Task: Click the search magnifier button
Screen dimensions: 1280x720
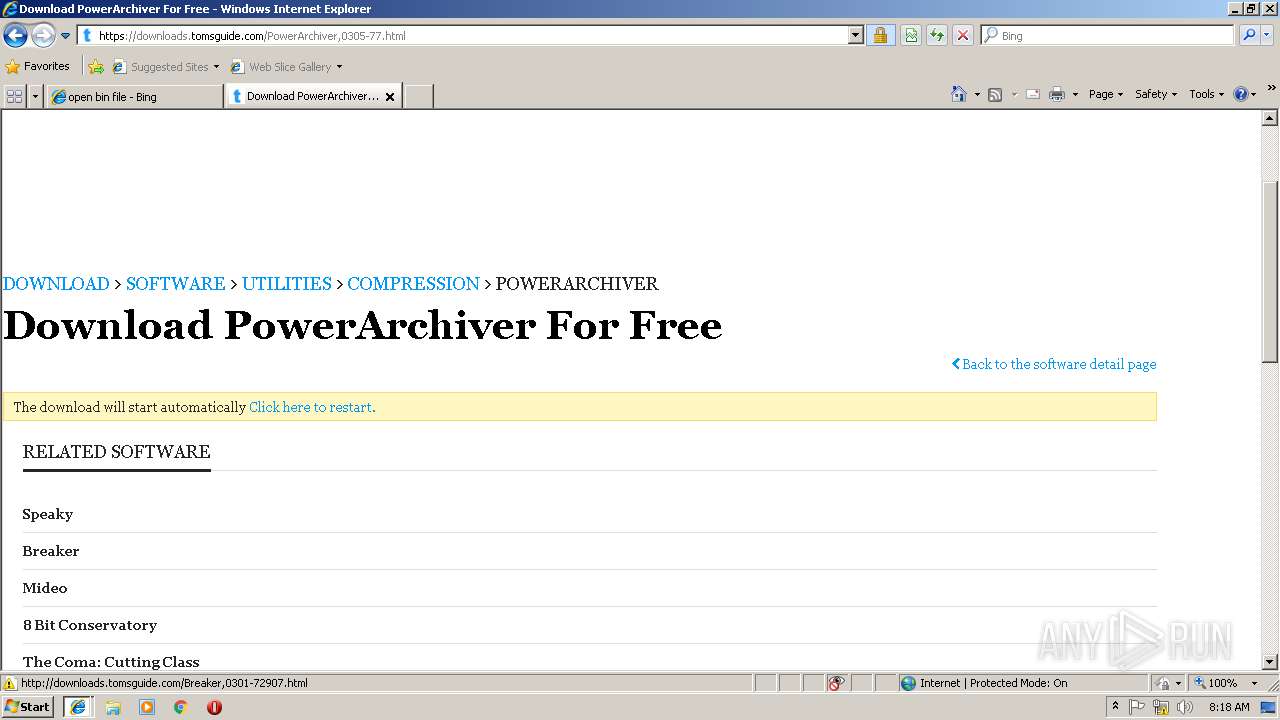Action: click(1249, 36)
